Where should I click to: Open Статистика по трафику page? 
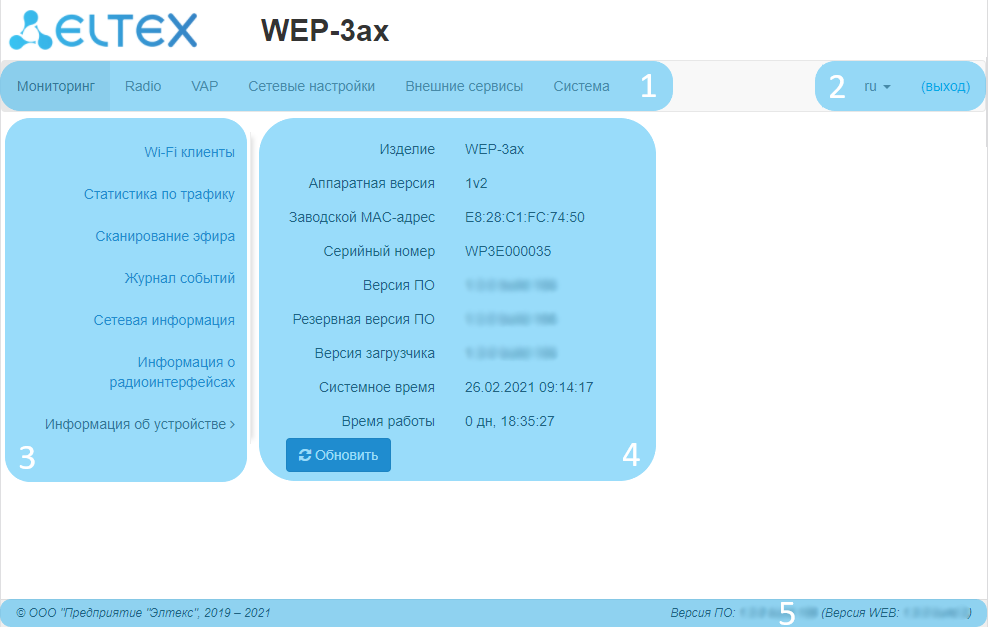click(159, 194)
